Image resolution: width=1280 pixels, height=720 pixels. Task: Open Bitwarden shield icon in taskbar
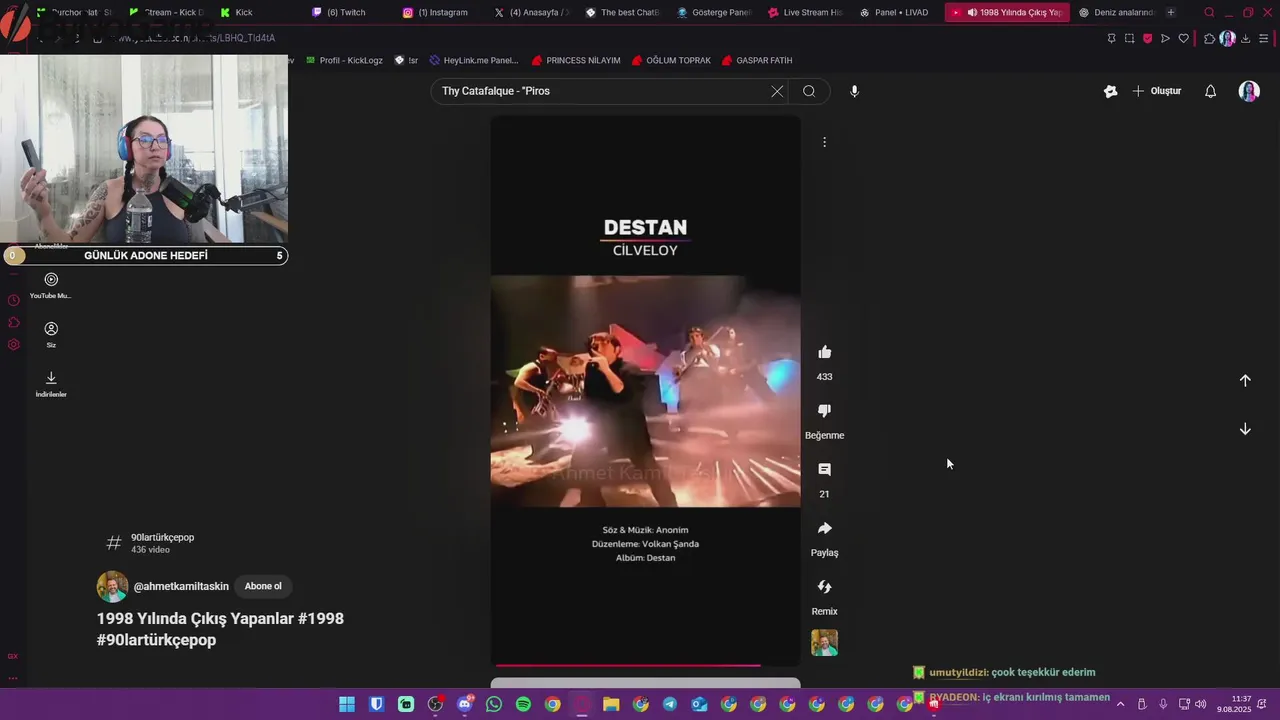pos(376,704)
